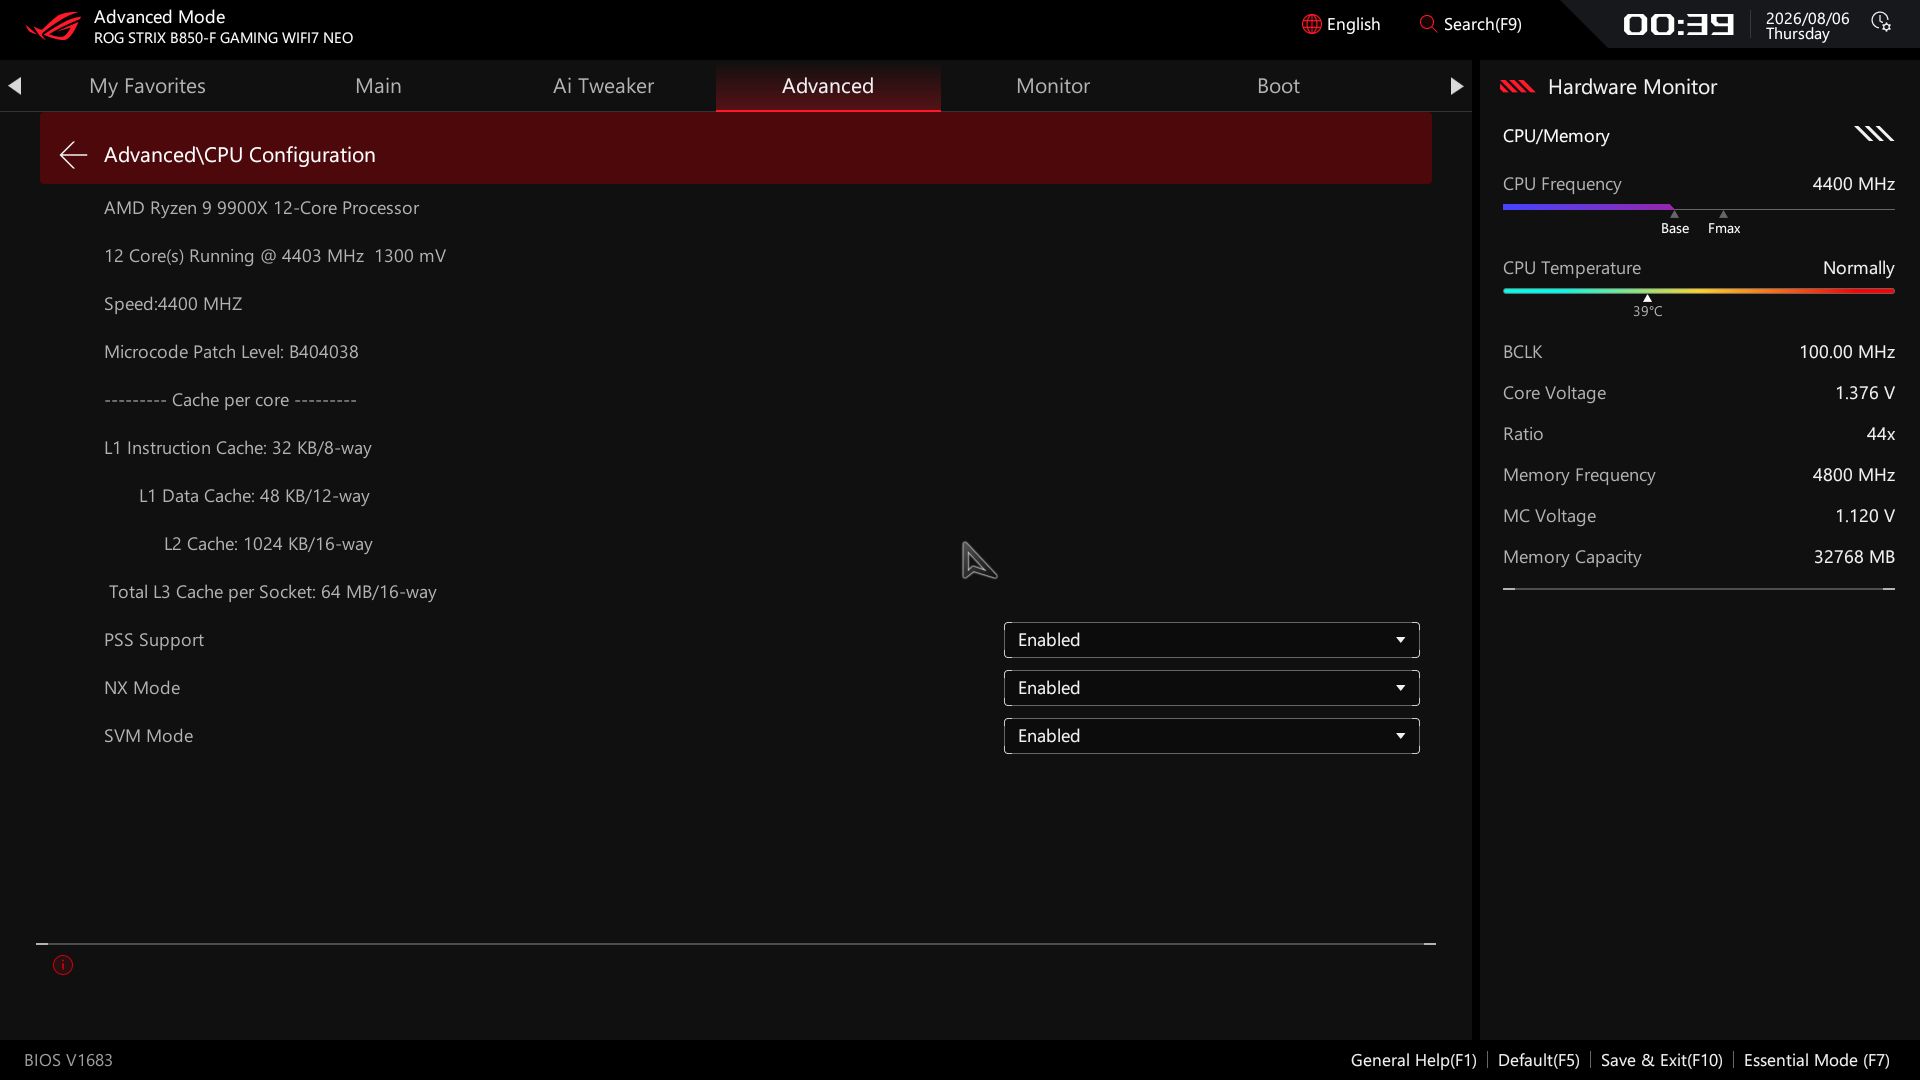This screenshot has width=1920, height=1080.
Task: Open the SVM Mode dropdown
Action: pos(1211,736)
